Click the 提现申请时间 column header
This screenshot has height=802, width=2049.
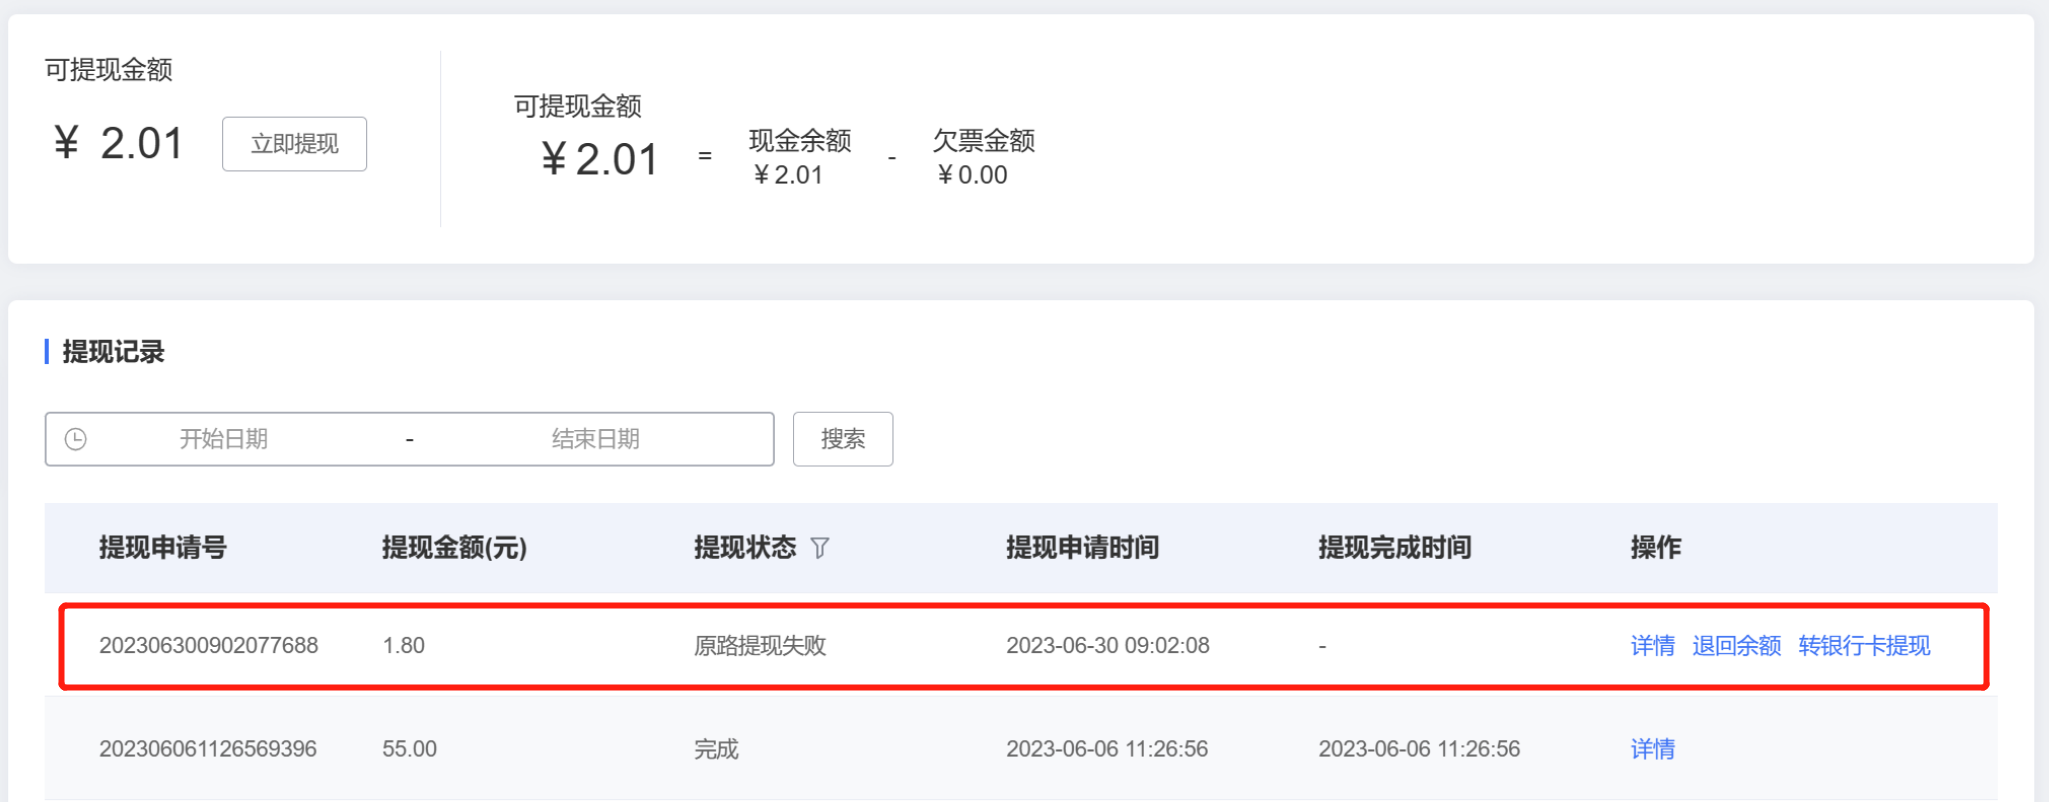pos(1082,548)
